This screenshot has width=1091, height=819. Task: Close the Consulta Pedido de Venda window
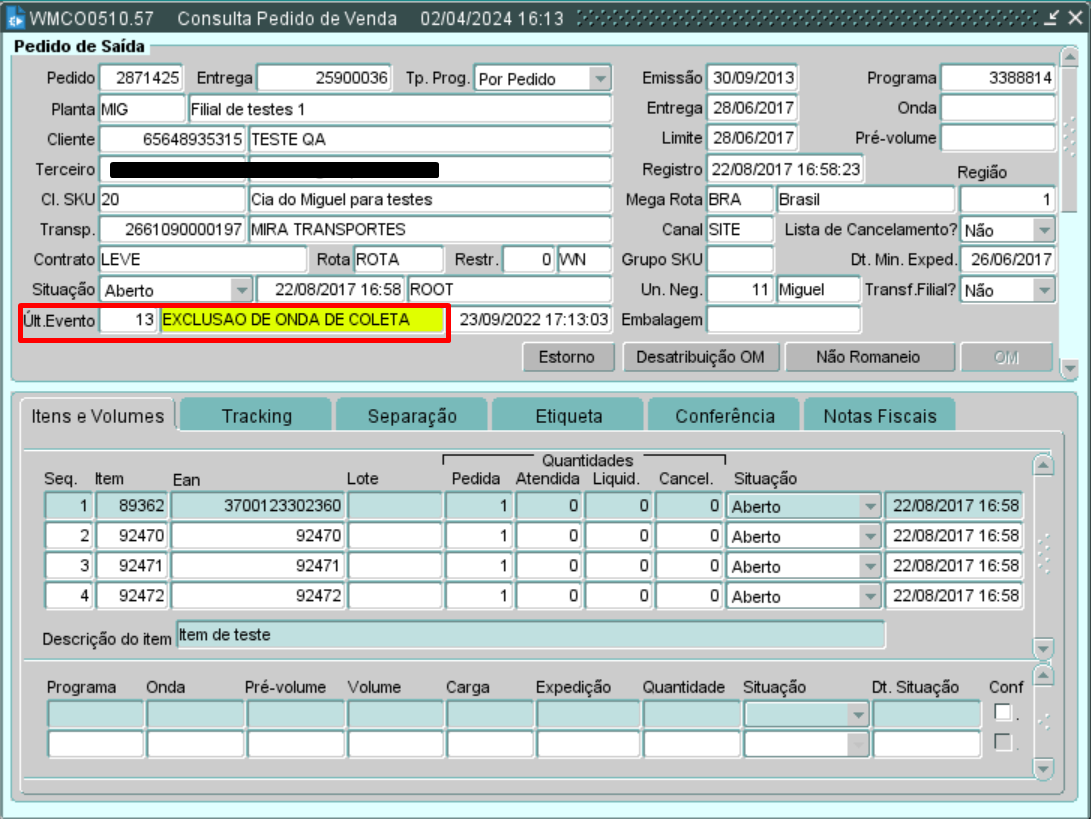tap(1076, 17)
